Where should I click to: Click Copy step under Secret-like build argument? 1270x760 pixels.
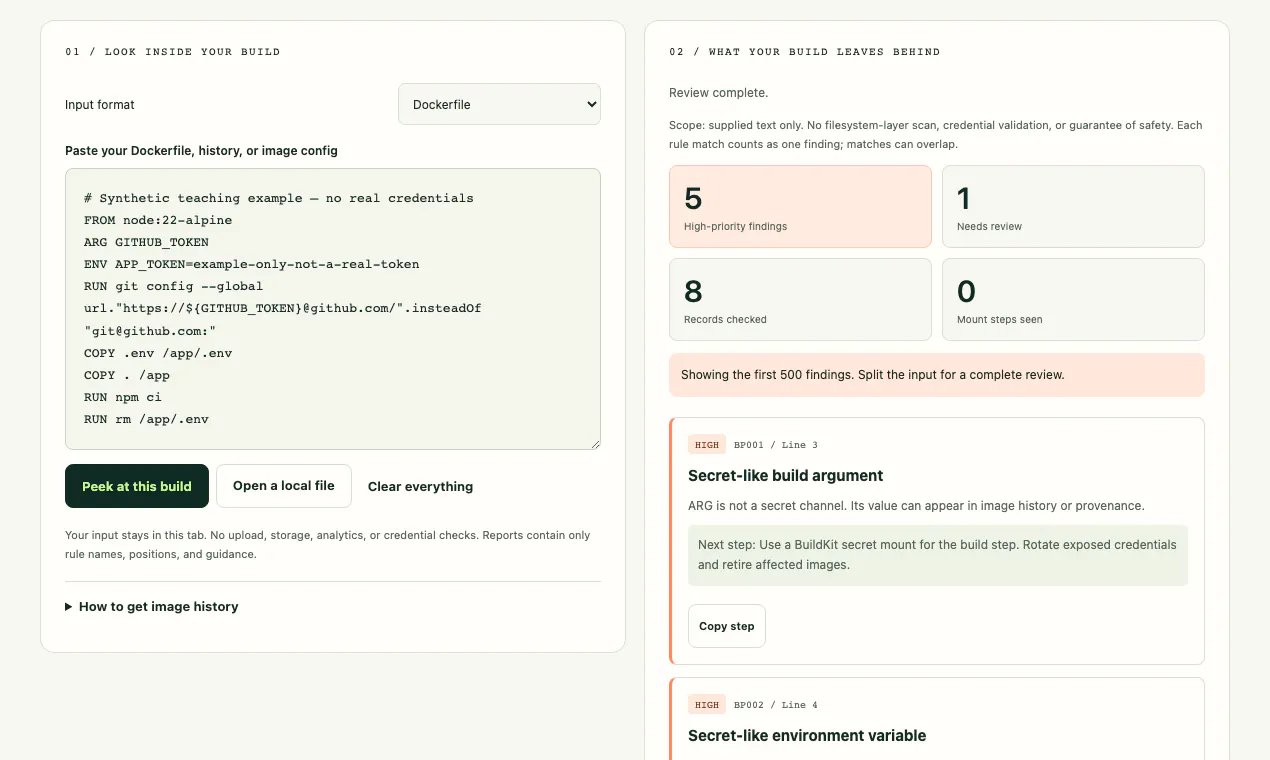click(727, 626)
